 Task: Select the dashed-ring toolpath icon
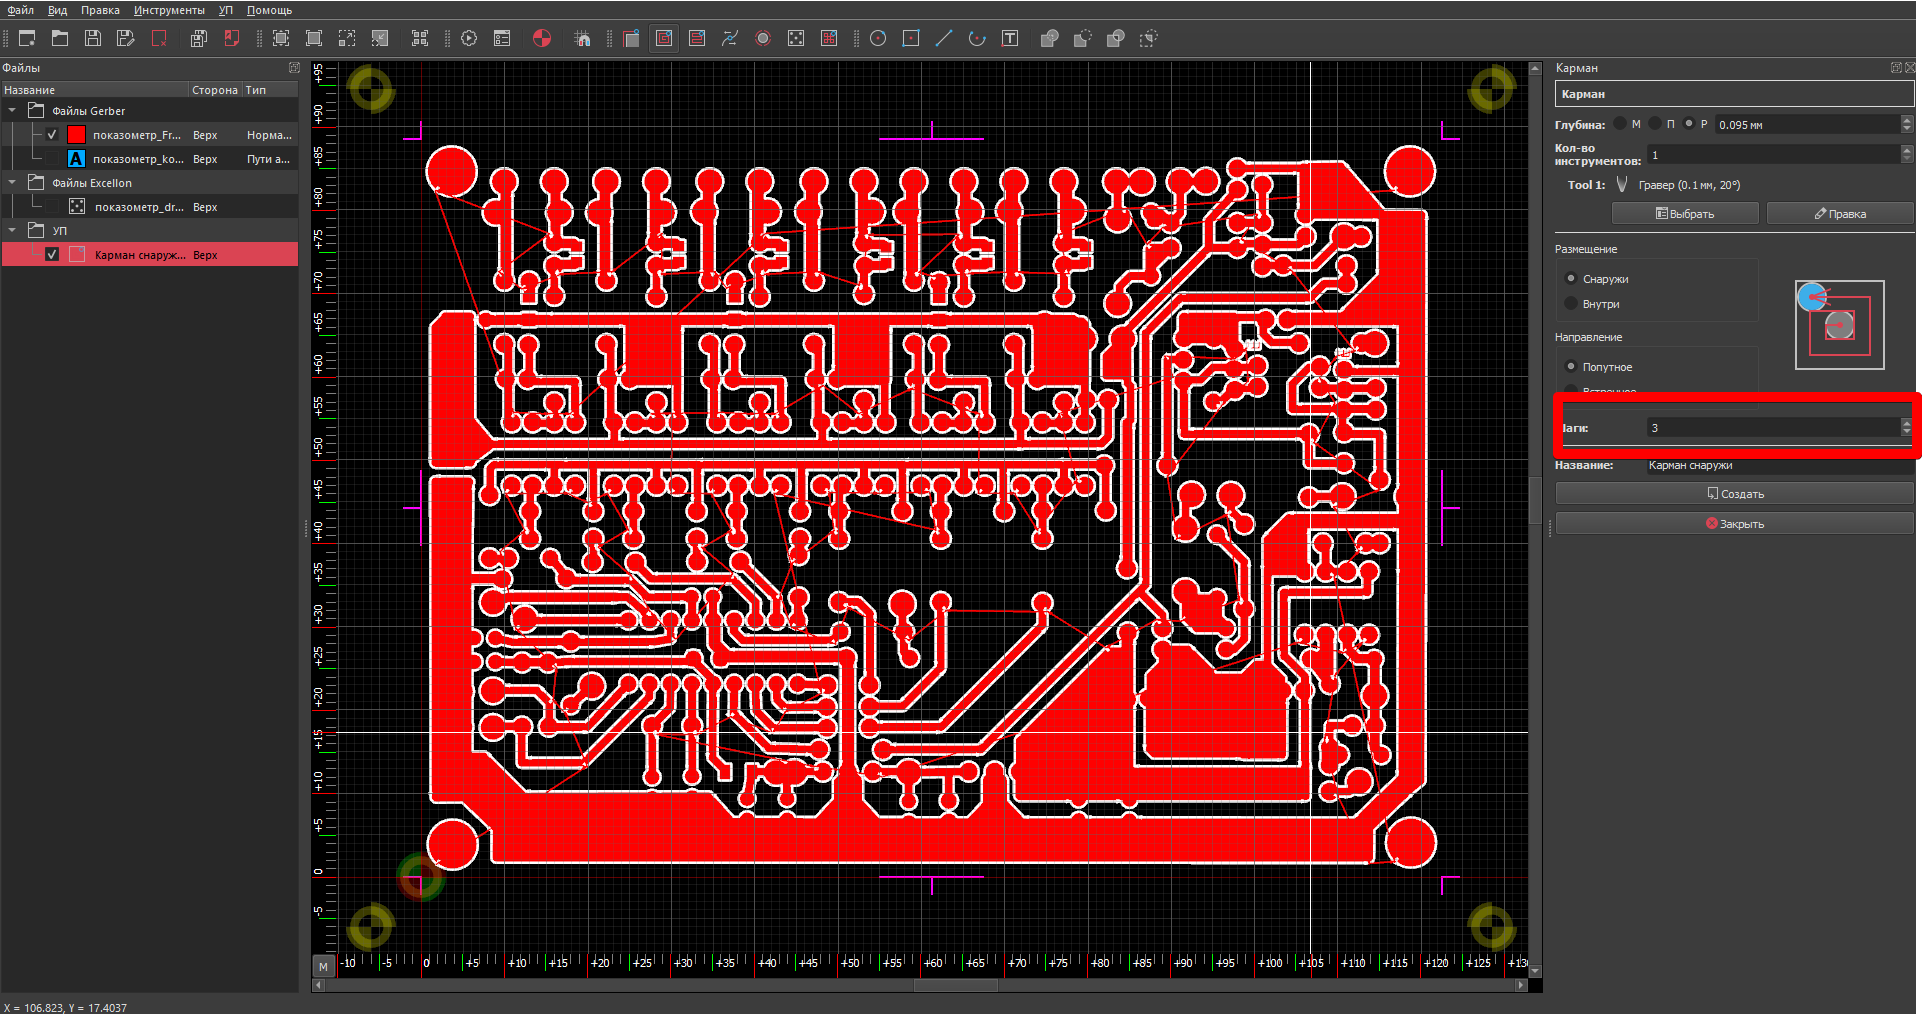pyautogui.click(x=763, y=38)
